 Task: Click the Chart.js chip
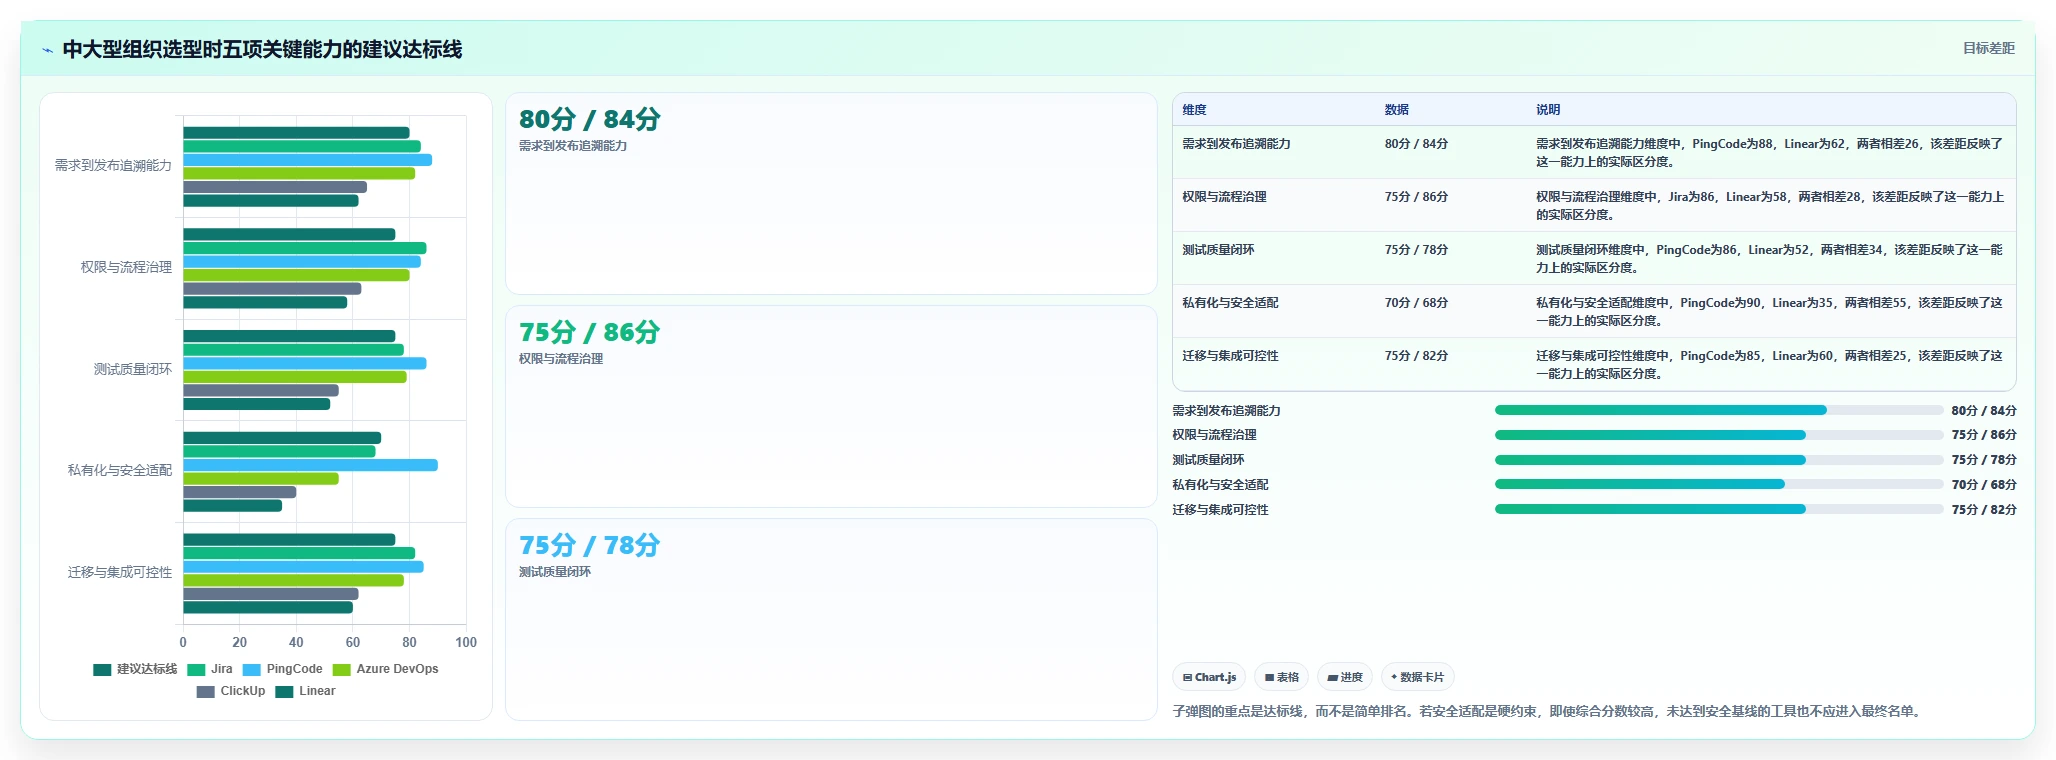coord(1209,677)
